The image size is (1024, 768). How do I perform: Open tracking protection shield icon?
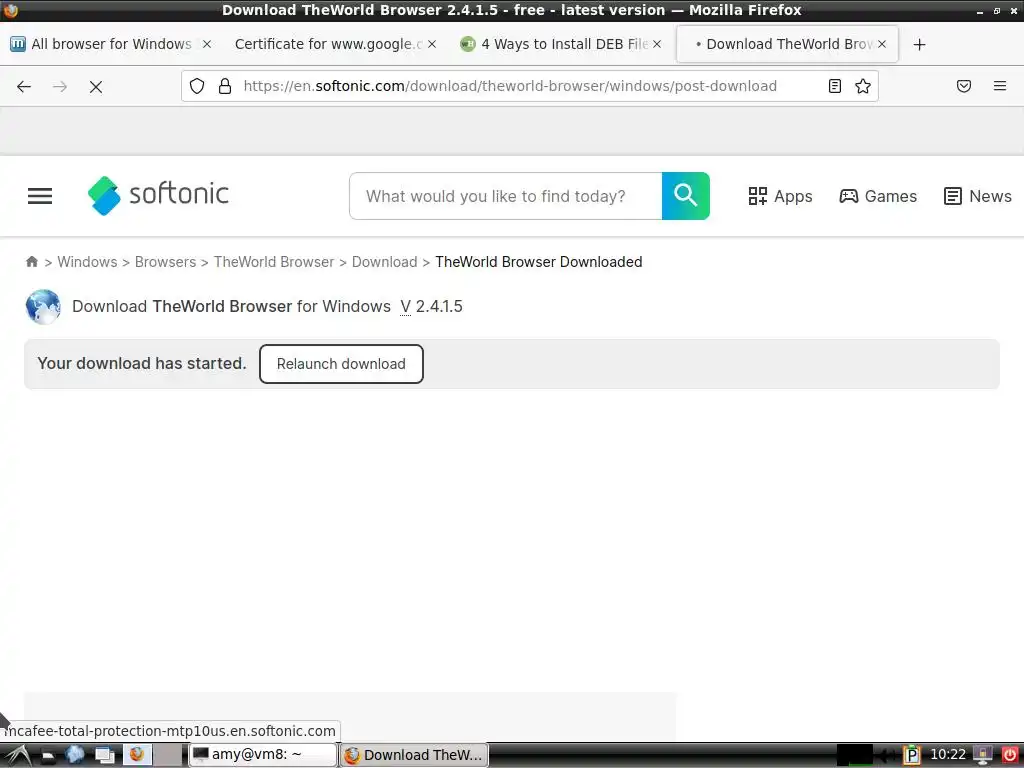pos(197,86)
